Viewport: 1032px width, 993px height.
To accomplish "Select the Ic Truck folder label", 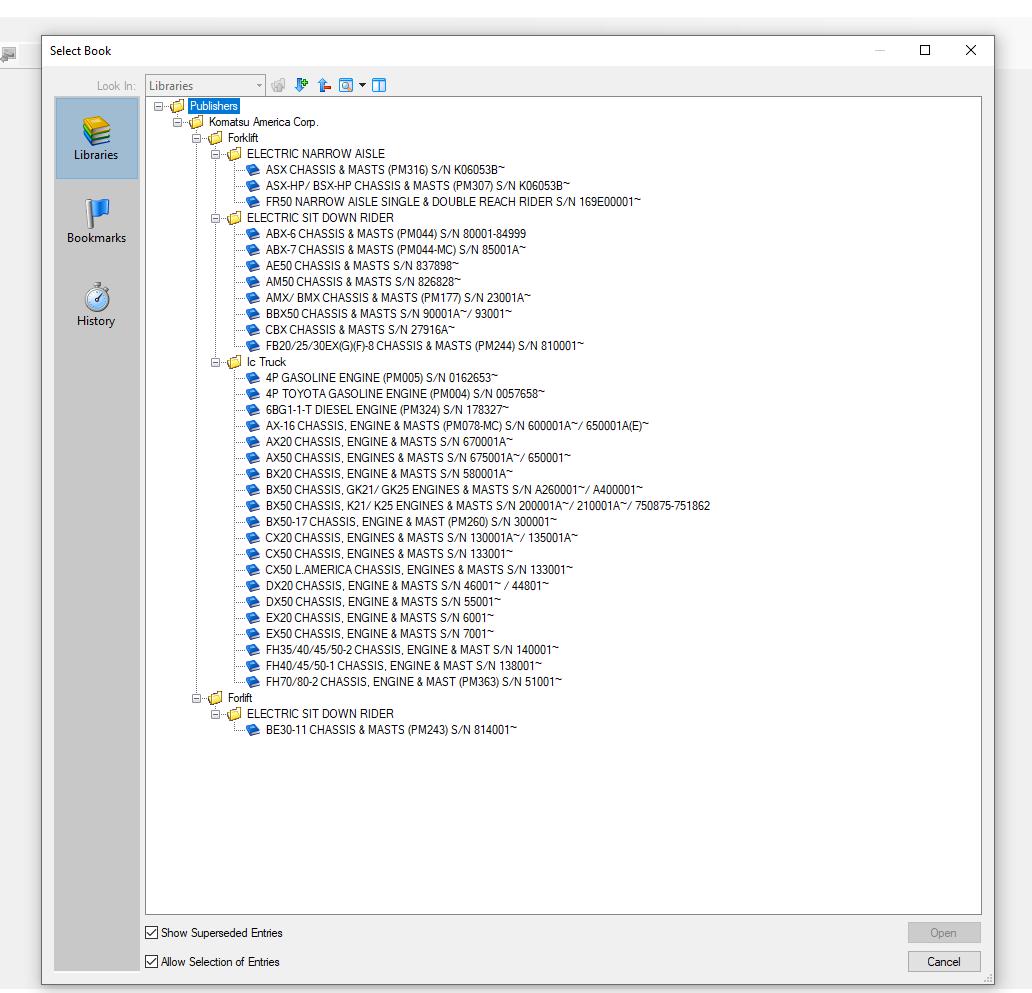I will tap(266, 362).
